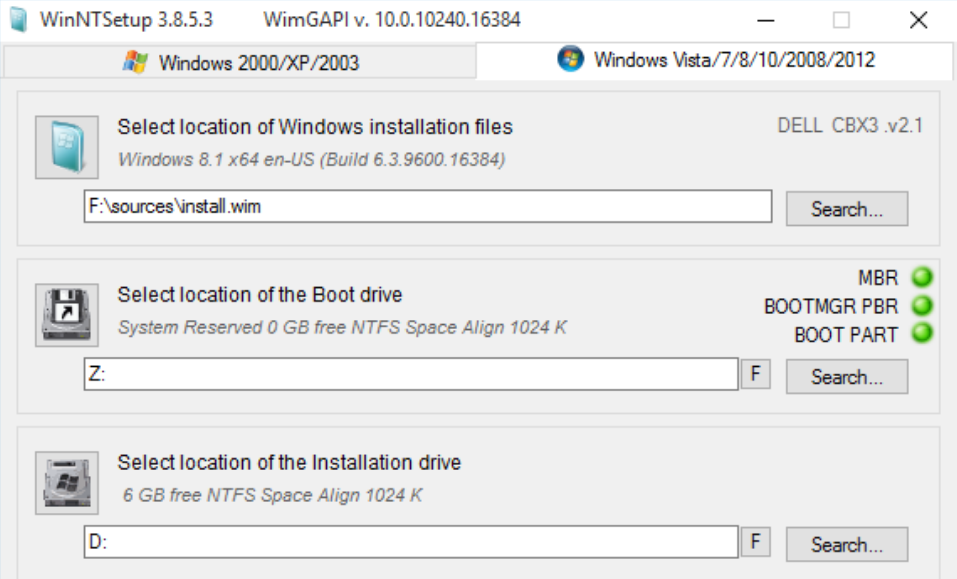This screenshot has height=579, width=957.
Task: Click the WinNTSetup icon in the title bar
Action: 17,17
